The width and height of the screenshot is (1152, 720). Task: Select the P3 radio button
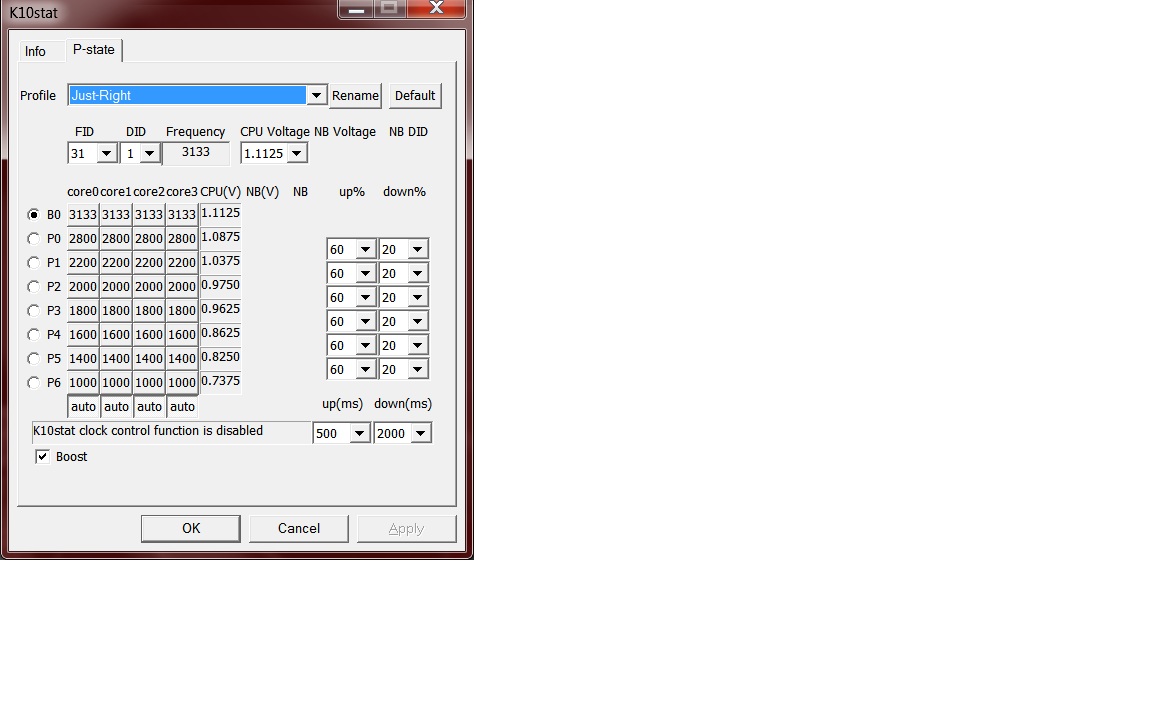pyautogui.click(x=33, y=311)
